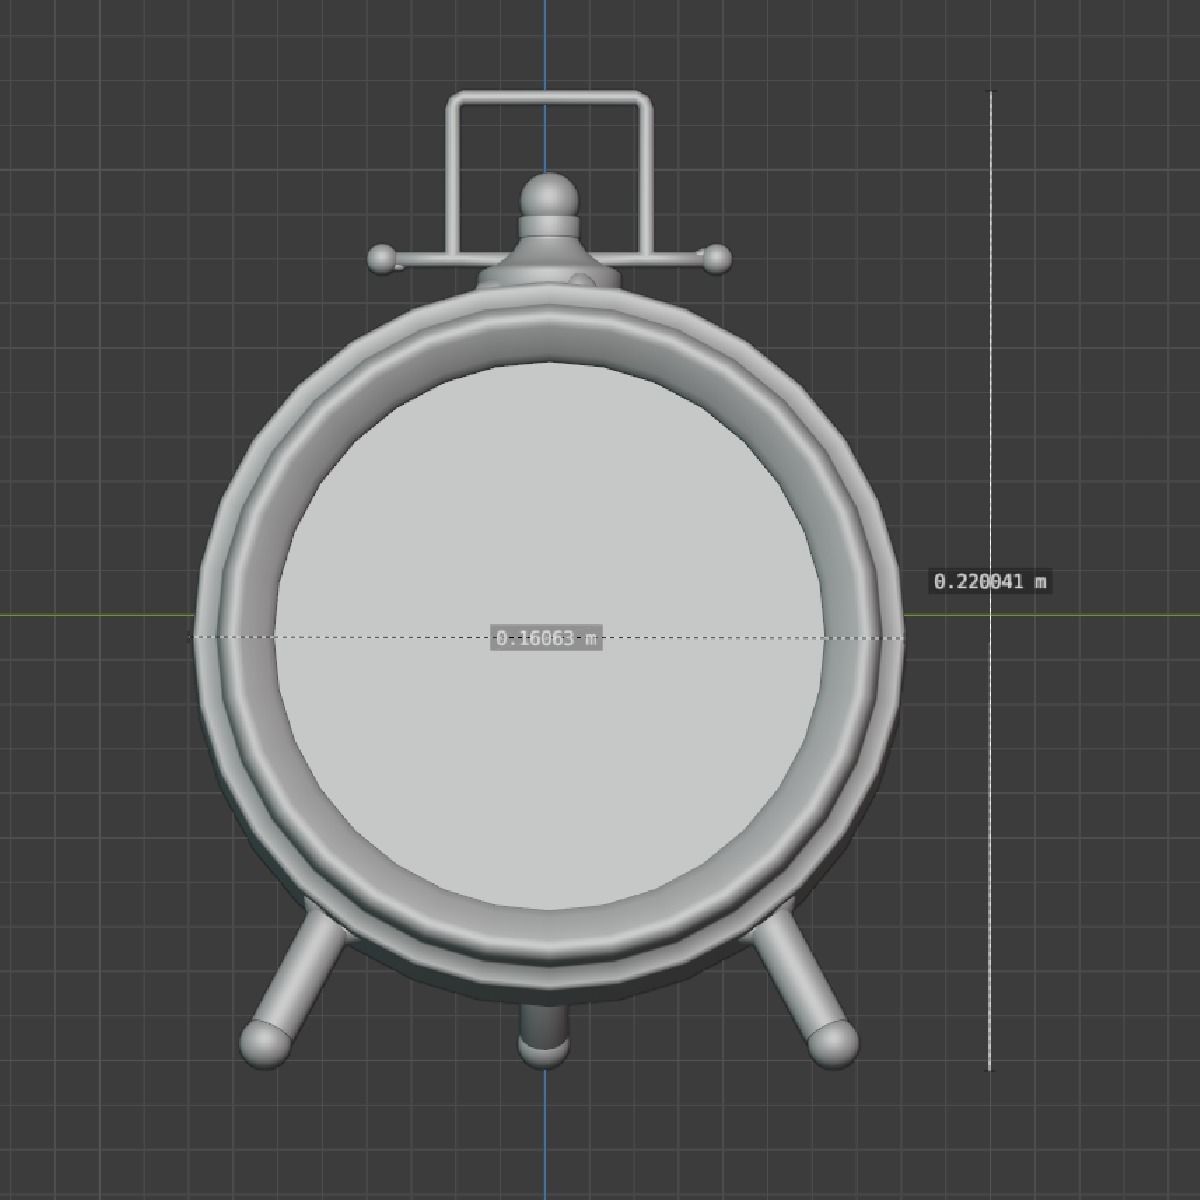Click the bottom endpoint of the height ruler
Screen dimensions: 1200x1200
(990, 1069)
